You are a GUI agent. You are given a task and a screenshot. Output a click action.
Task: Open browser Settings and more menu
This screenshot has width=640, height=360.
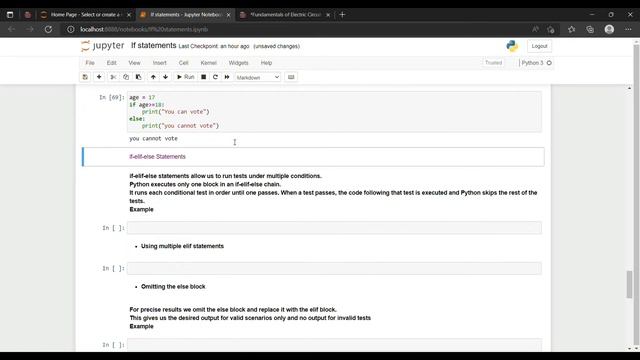(x=628, y=29)
